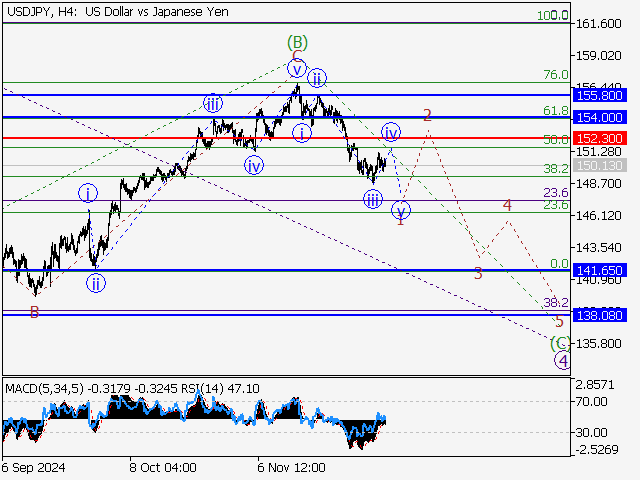Select the green (C) wave label
Viewport: 640px width, 480px height.
point(560,343)
